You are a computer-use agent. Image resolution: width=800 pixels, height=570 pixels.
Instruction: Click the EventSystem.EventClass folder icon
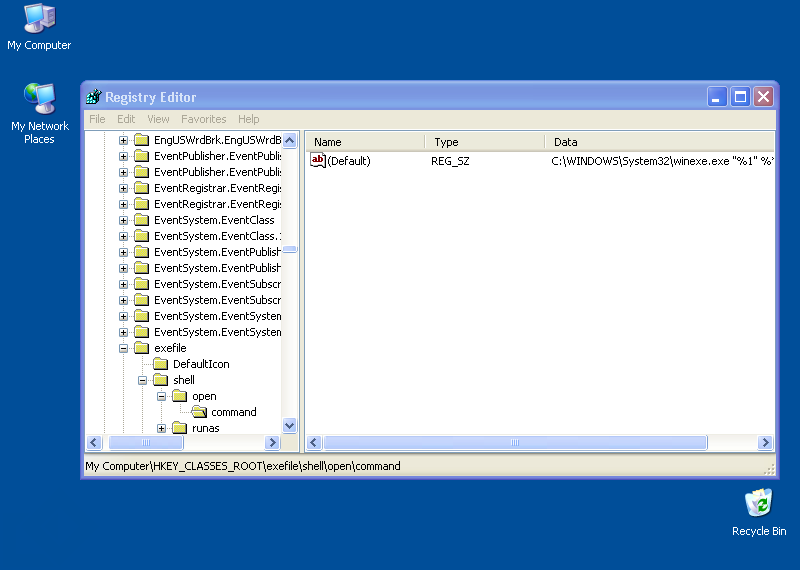click(x=141, y=220)
